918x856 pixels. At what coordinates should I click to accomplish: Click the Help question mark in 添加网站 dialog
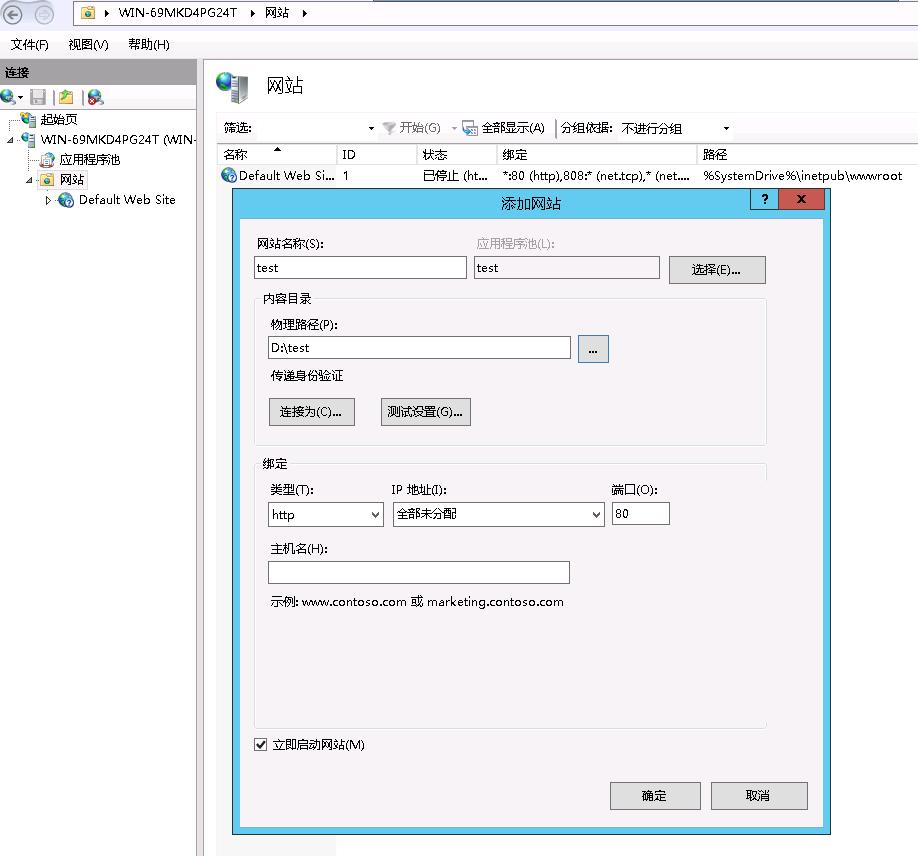[763, 200]
